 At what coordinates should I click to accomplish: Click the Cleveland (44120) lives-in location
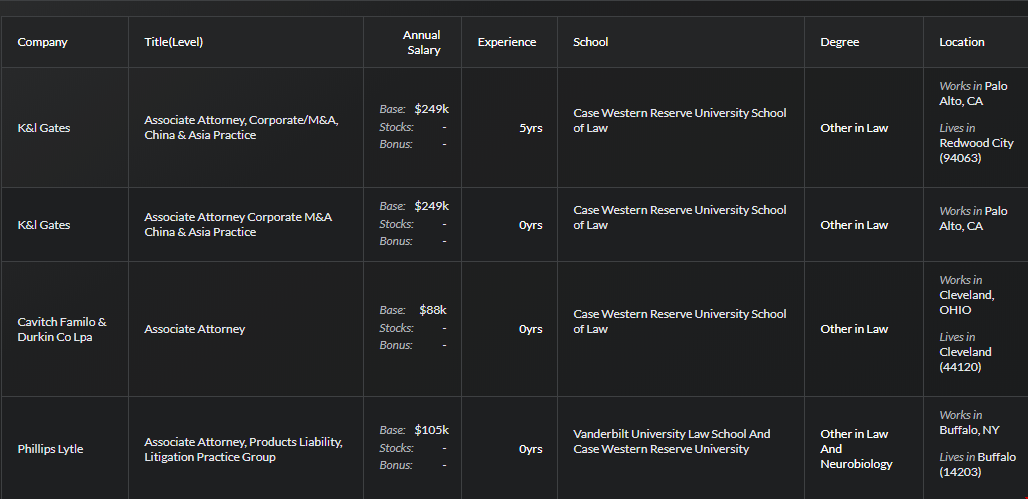pyautogui.click(x=965, y=359)
